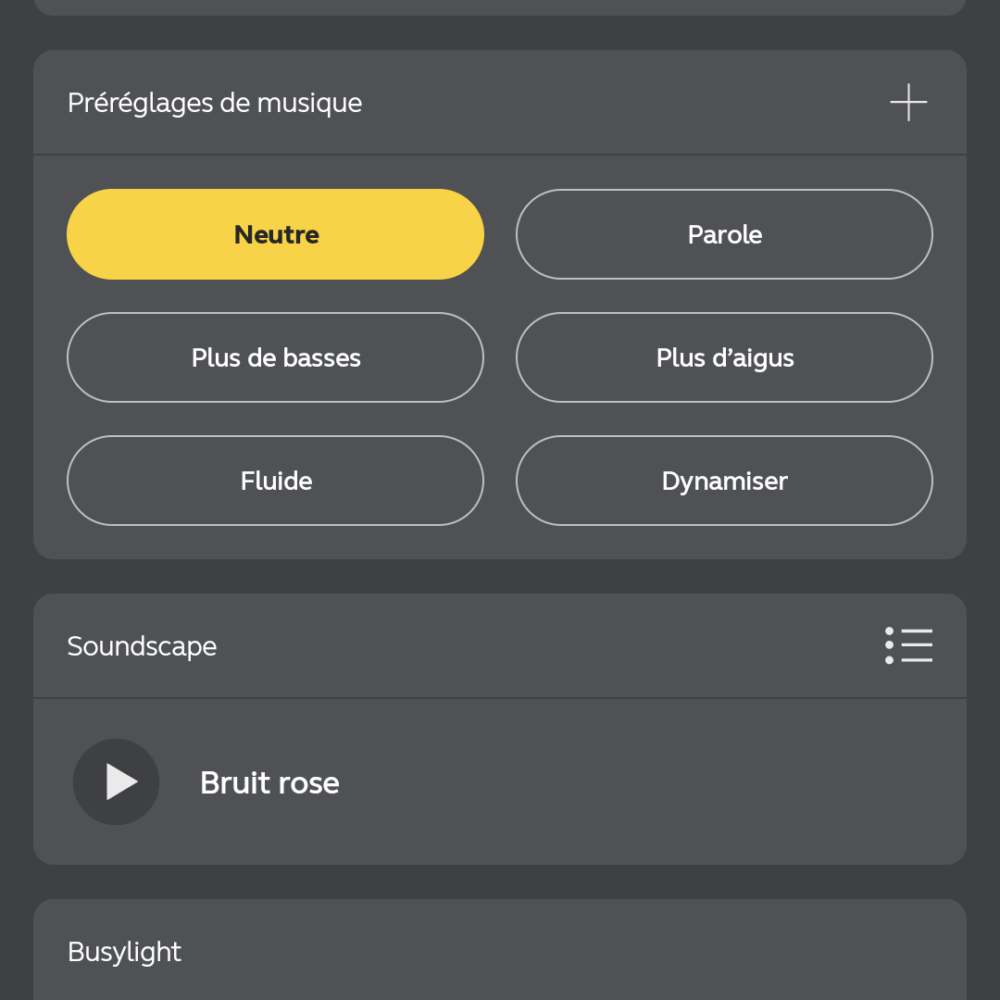Open the Soundscape list icon

[908, 645]
